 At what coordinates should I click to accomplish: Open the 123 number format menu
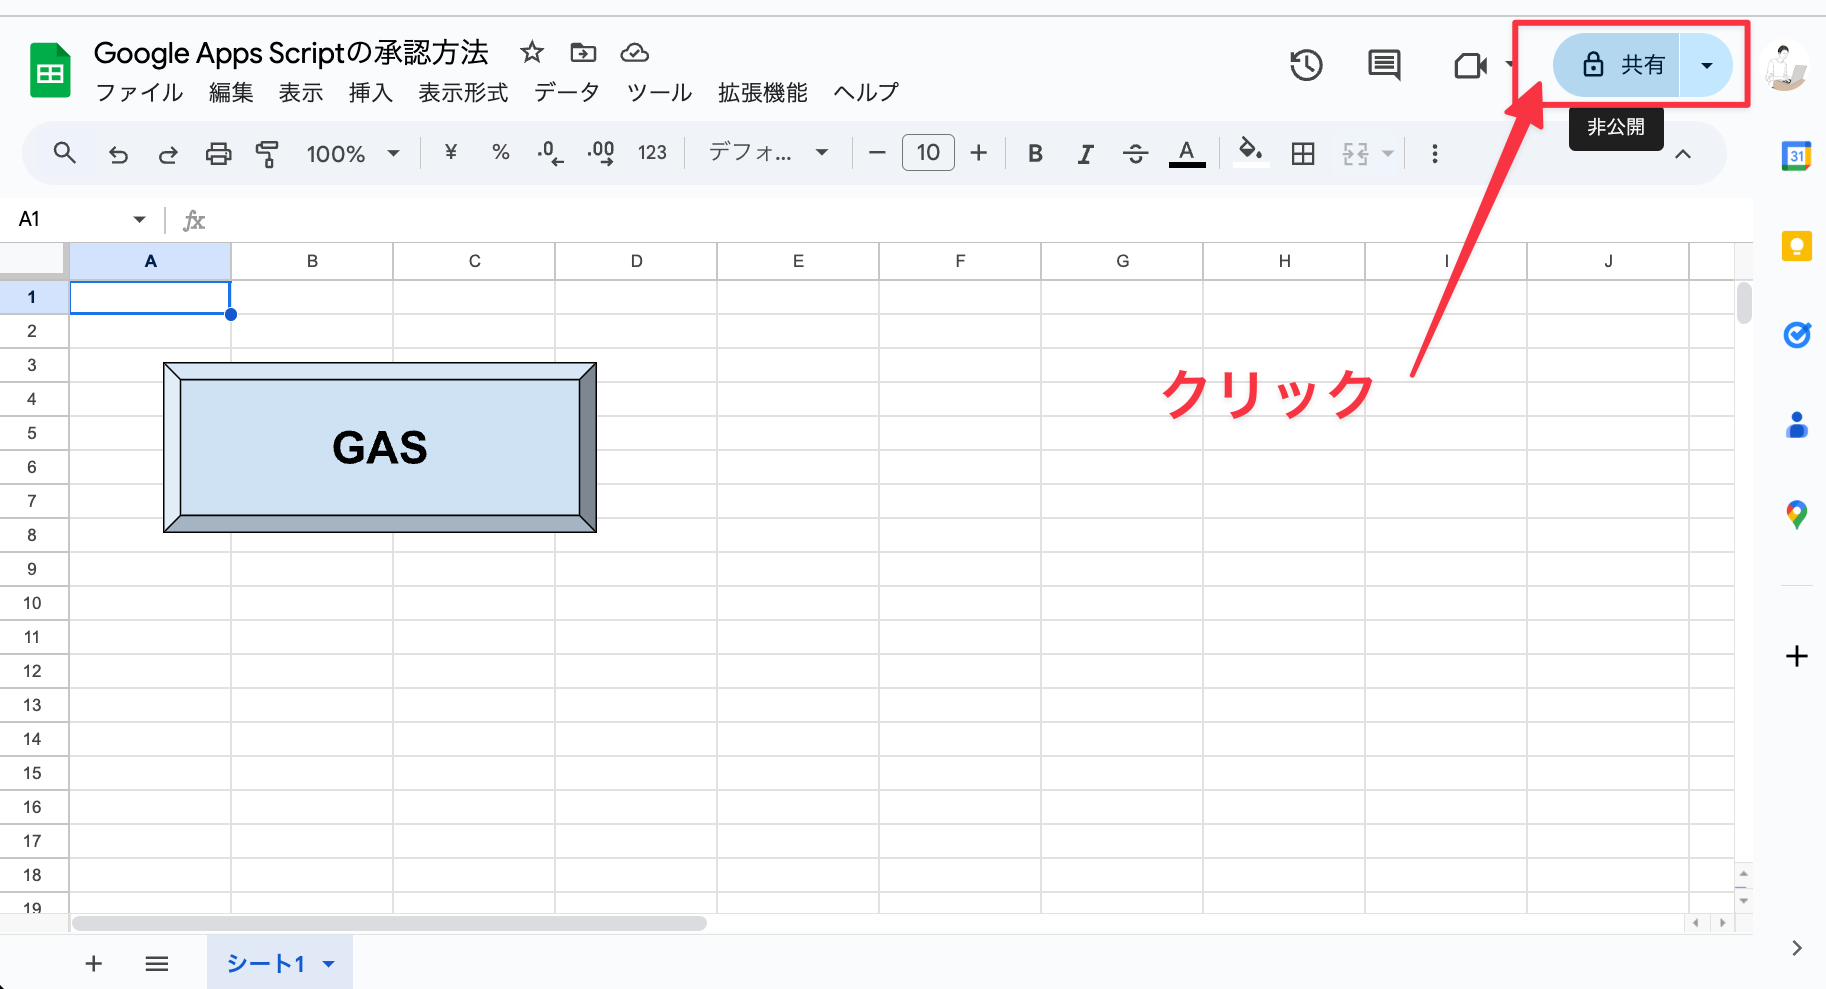click(x=652, y=153)
